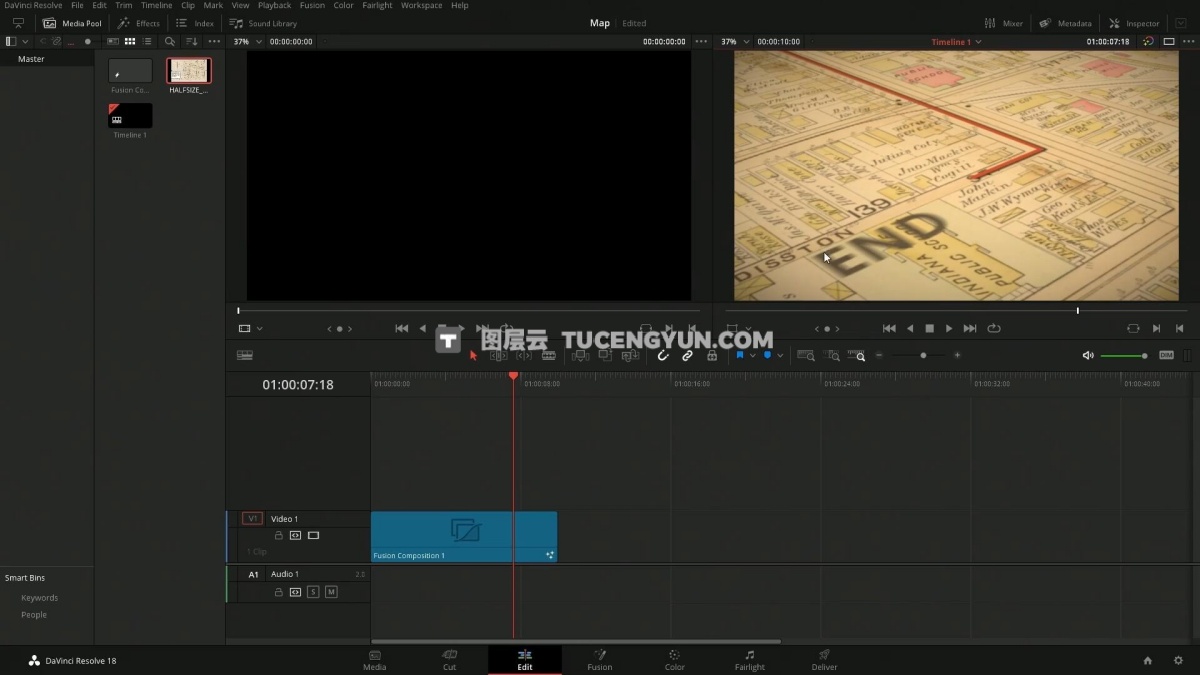
Task: Switch to the Media page
Action: point(375,660)
